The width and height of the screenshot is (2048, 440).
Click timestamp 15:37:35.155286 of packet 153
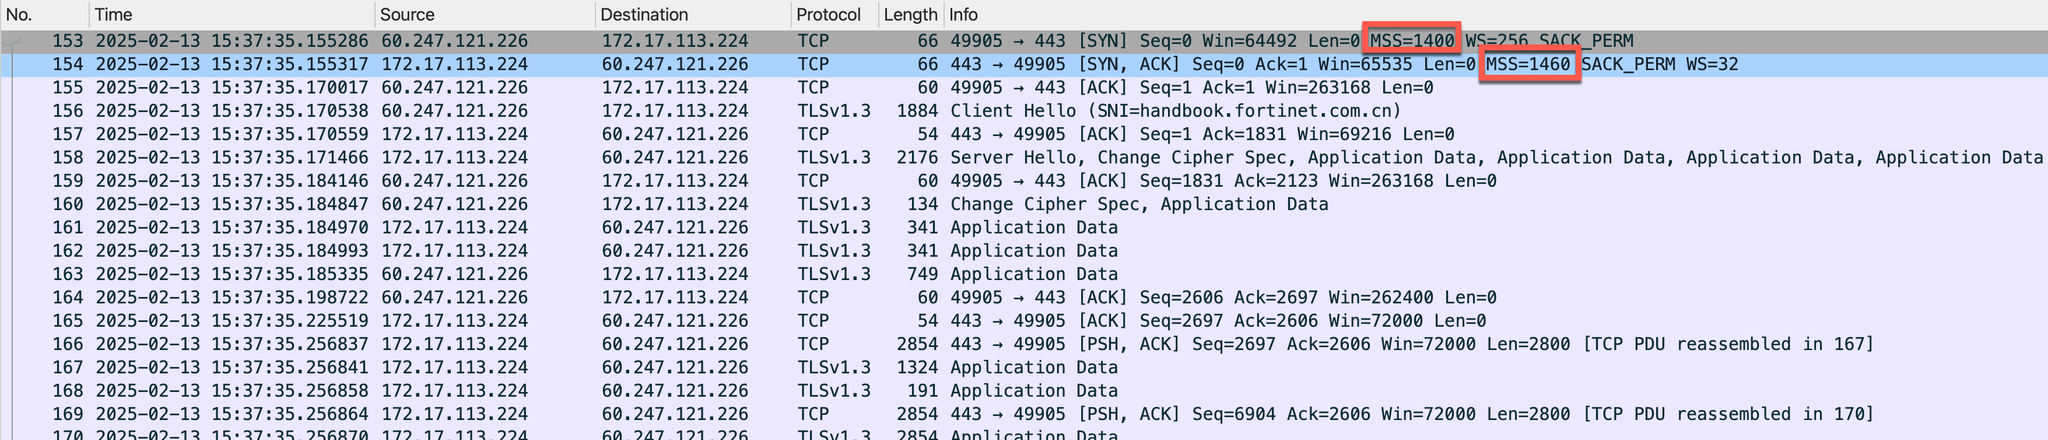[x=290, y=41]
